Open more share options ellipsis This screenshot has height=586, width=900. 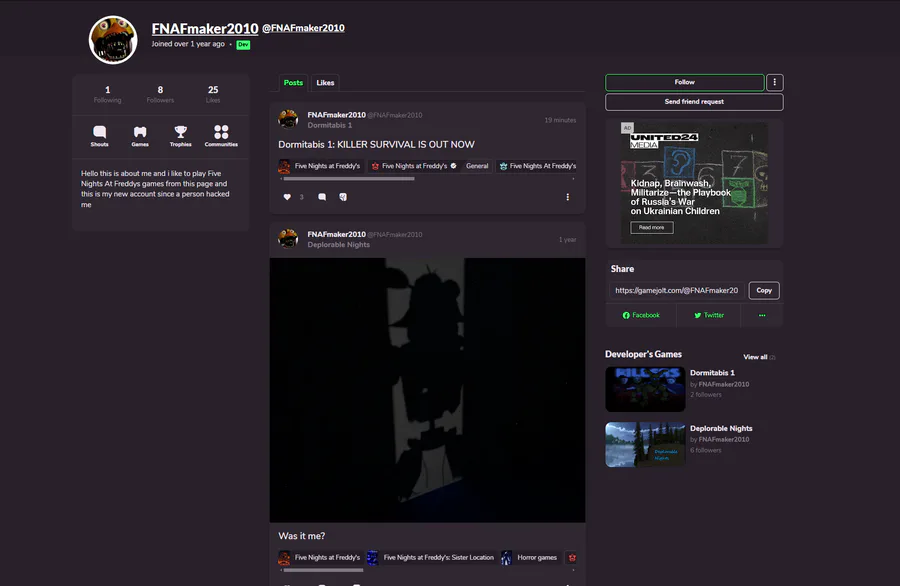[762, 315]
